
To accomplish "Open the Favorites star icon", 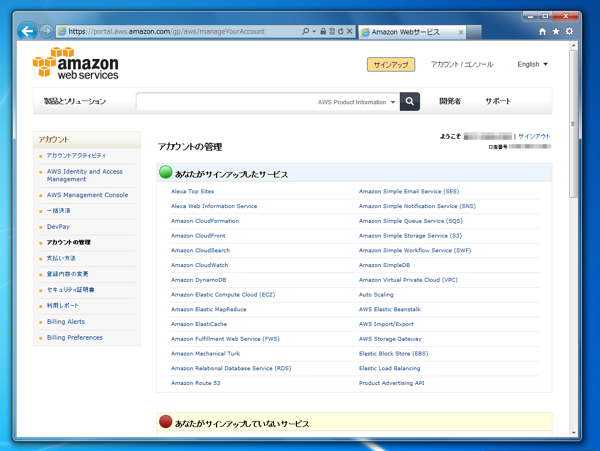I will pyautogui.click(x=556, y=31).
